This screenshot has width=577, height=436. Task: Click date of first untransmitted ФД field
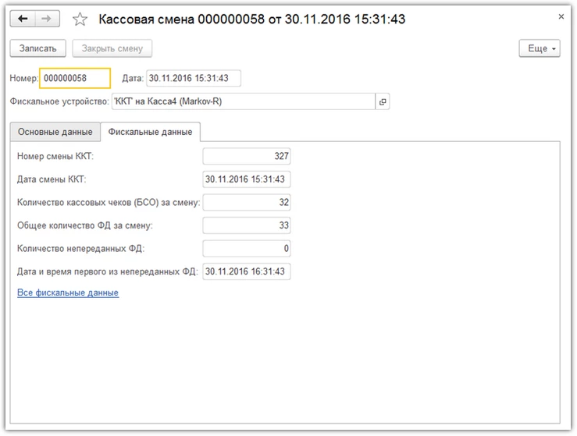pos(247,272)
